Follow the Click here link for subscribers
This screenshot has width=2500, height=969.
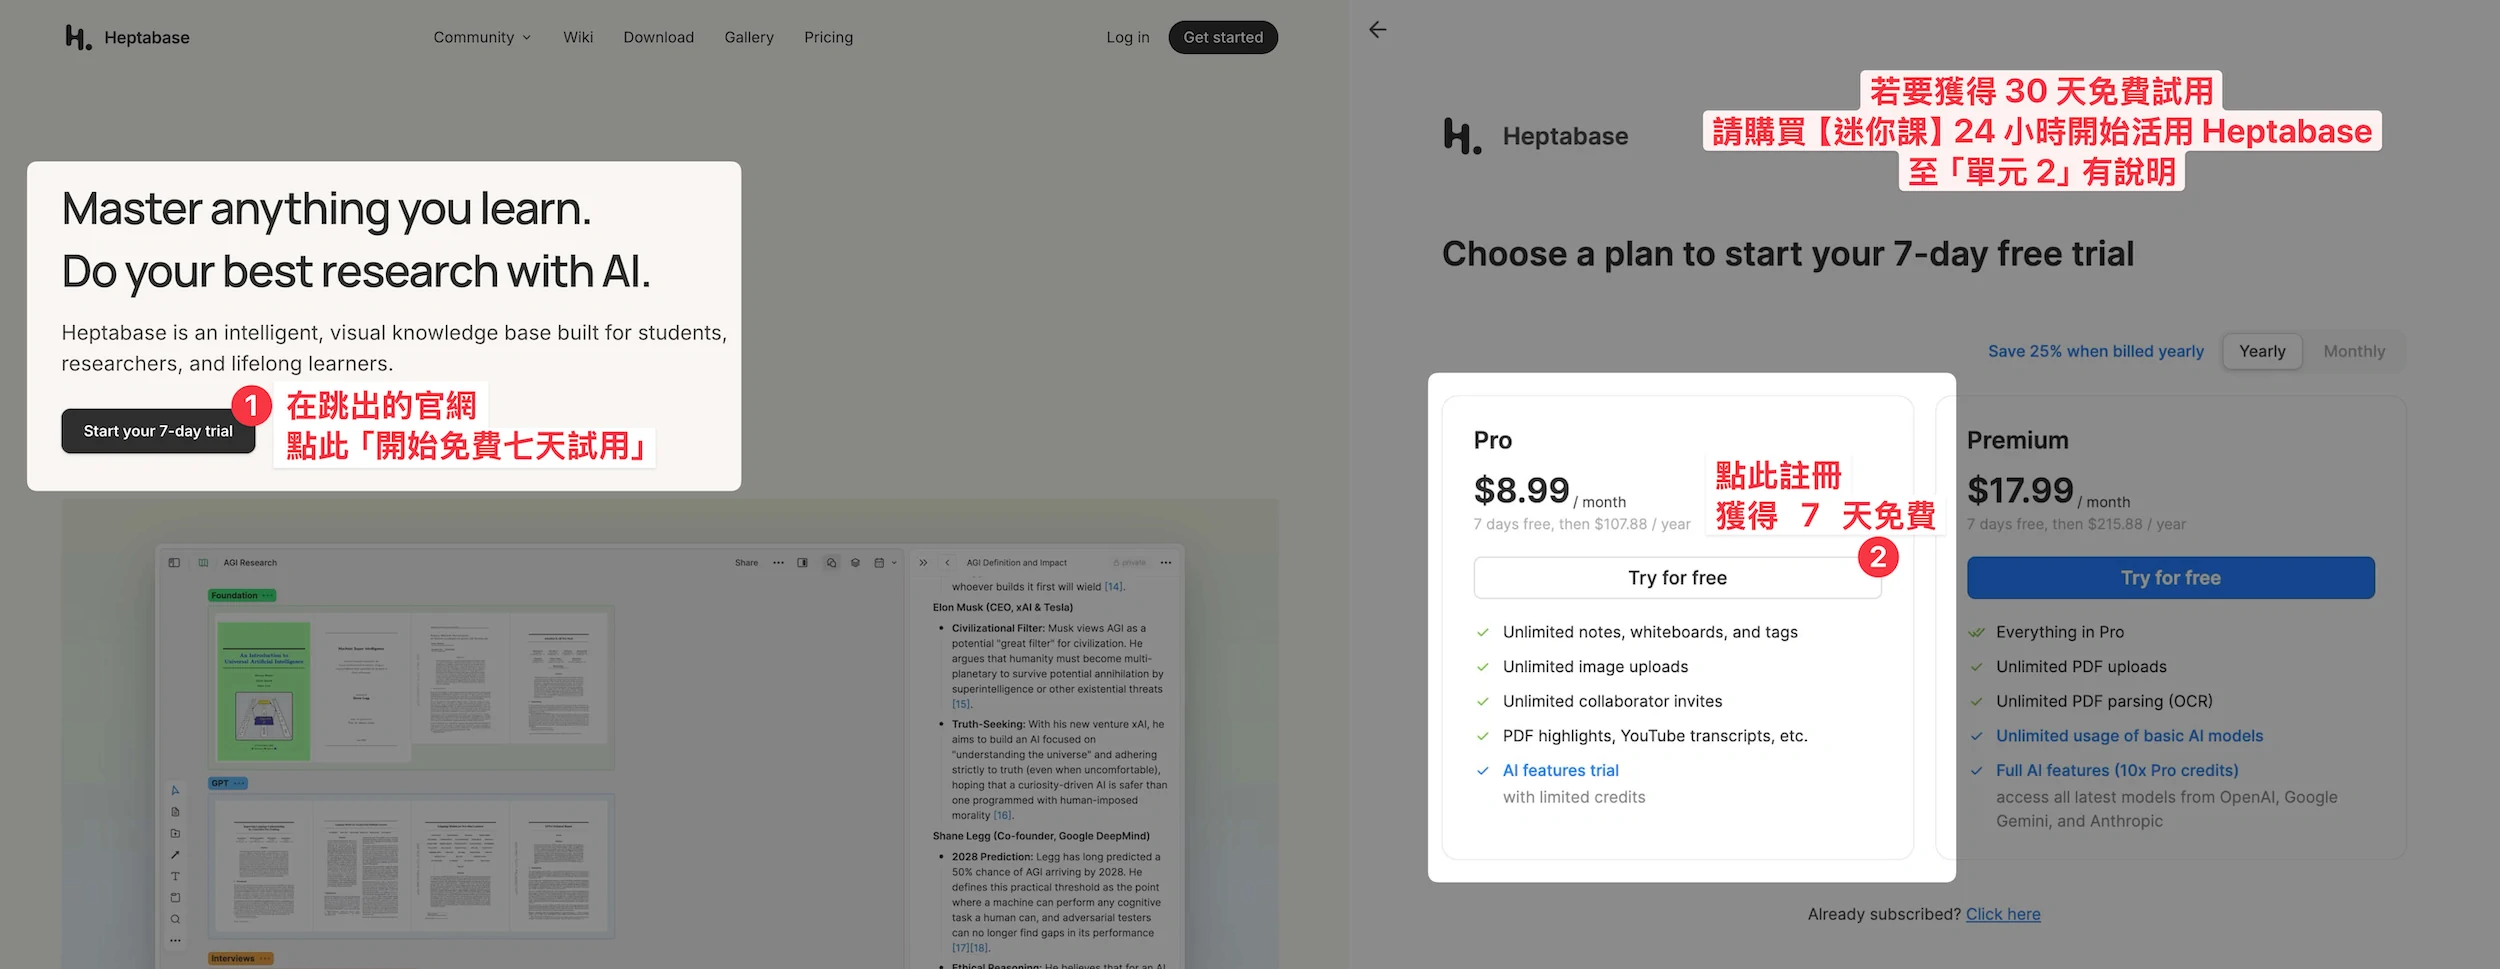(x=2003, y=914)
